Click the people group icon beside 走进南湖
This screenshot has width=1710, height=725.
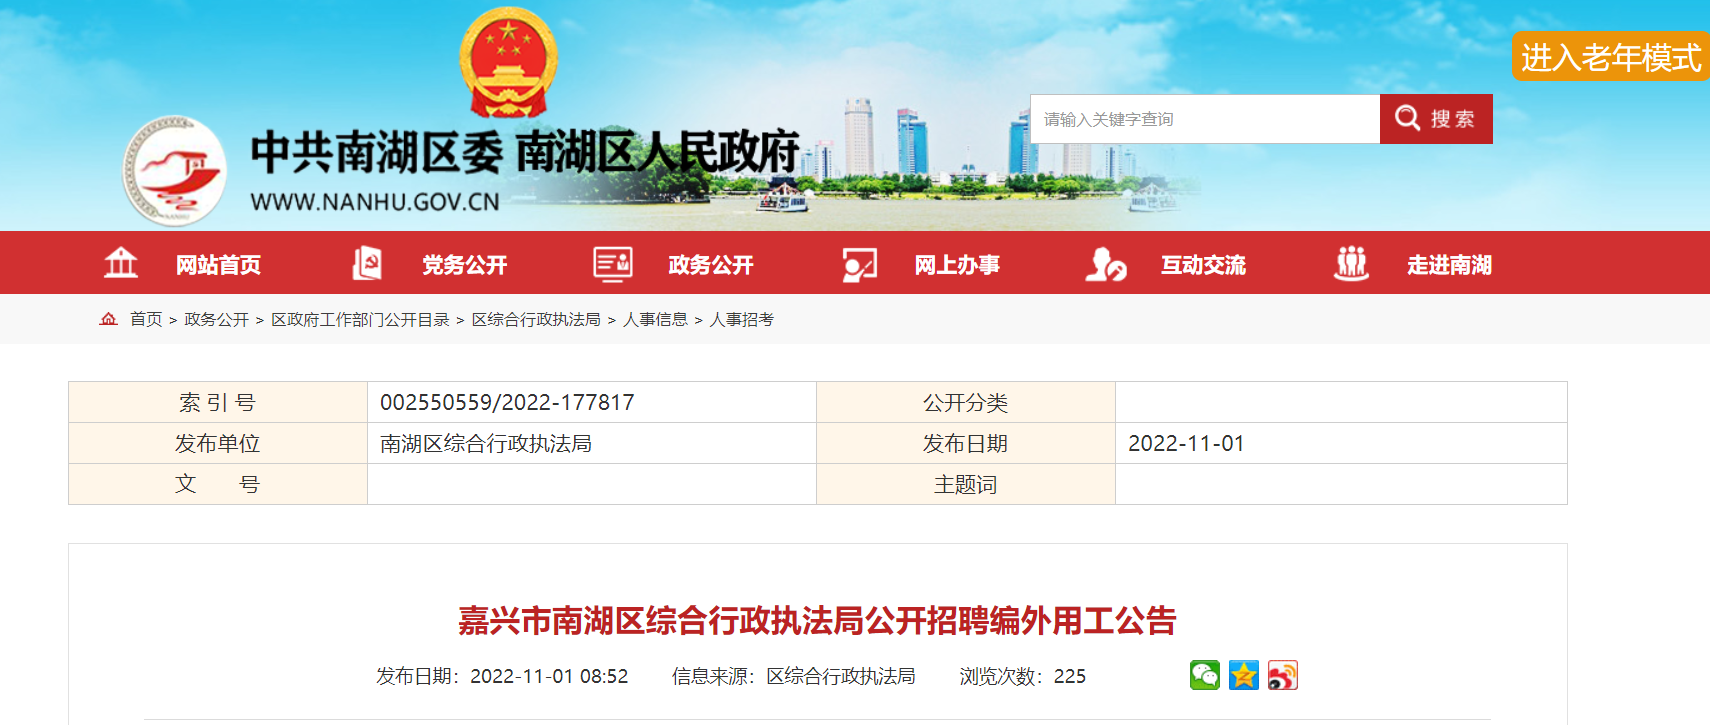pyautogui.click(x=1352, y=263)
